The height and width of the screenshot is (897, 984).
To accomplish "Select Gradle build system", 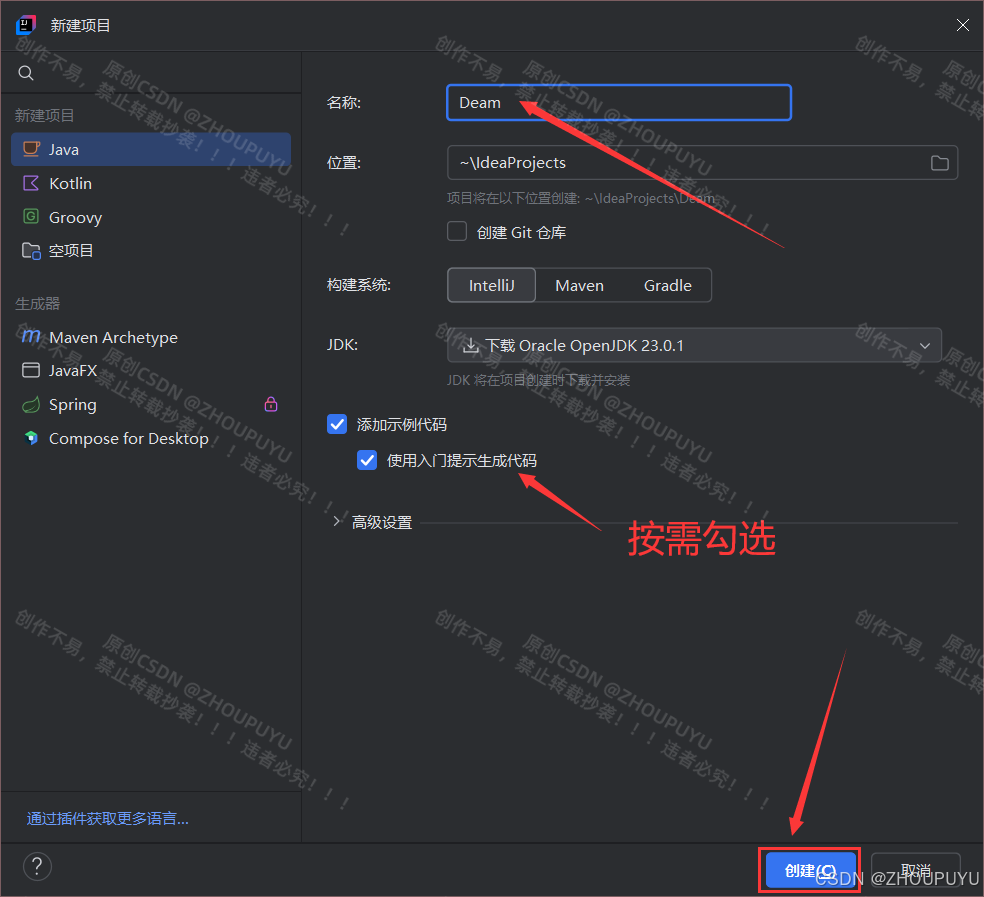I will coord(668,286).
